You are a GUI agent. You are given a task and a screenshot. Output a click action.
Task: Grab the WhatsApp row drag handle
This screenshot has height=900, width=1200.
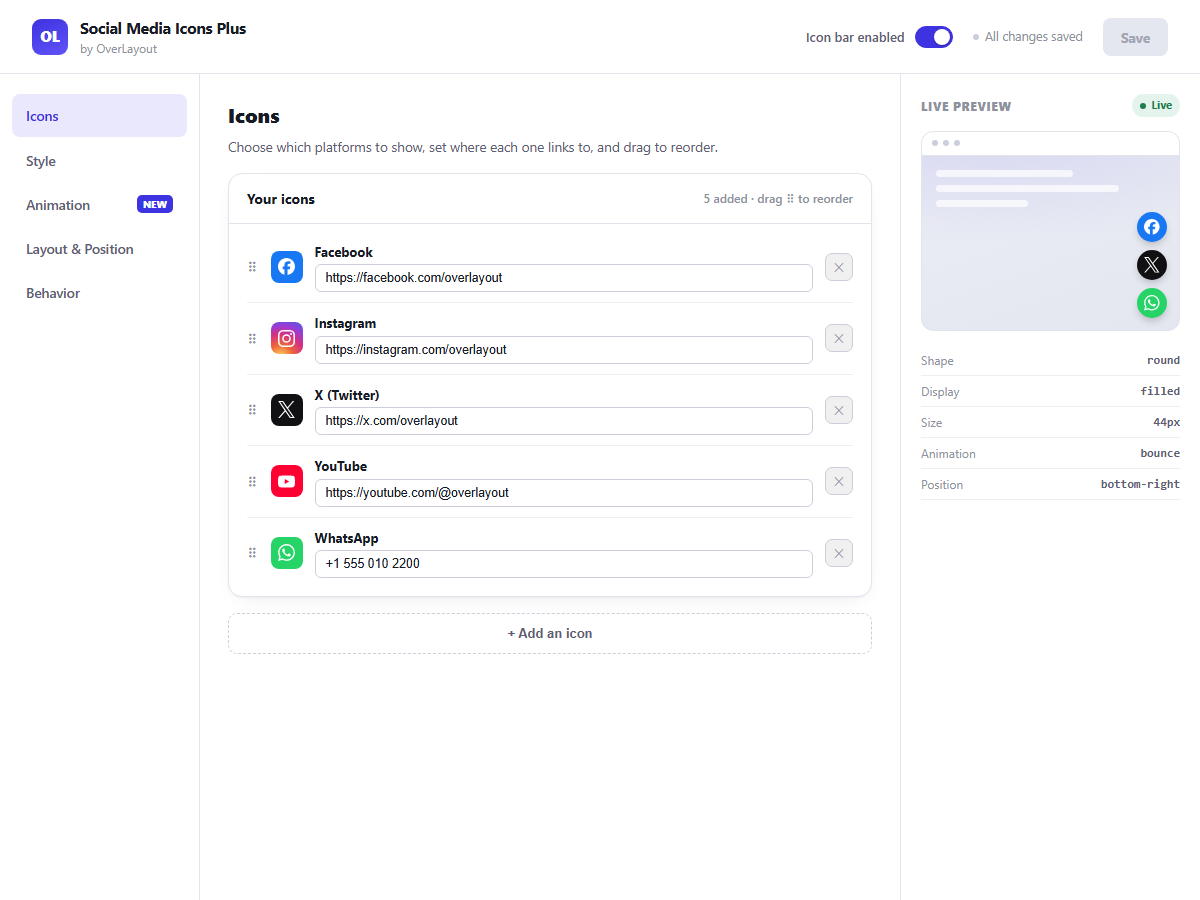pos(252,553)
